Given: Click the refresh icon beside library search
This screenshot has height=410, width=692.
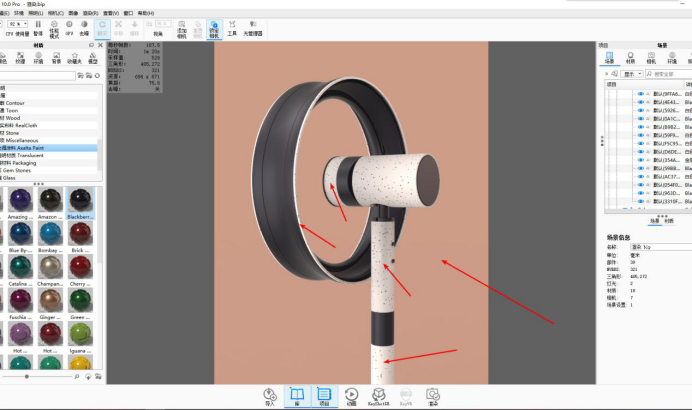Looking at the screenshot, I should [98, 76].
